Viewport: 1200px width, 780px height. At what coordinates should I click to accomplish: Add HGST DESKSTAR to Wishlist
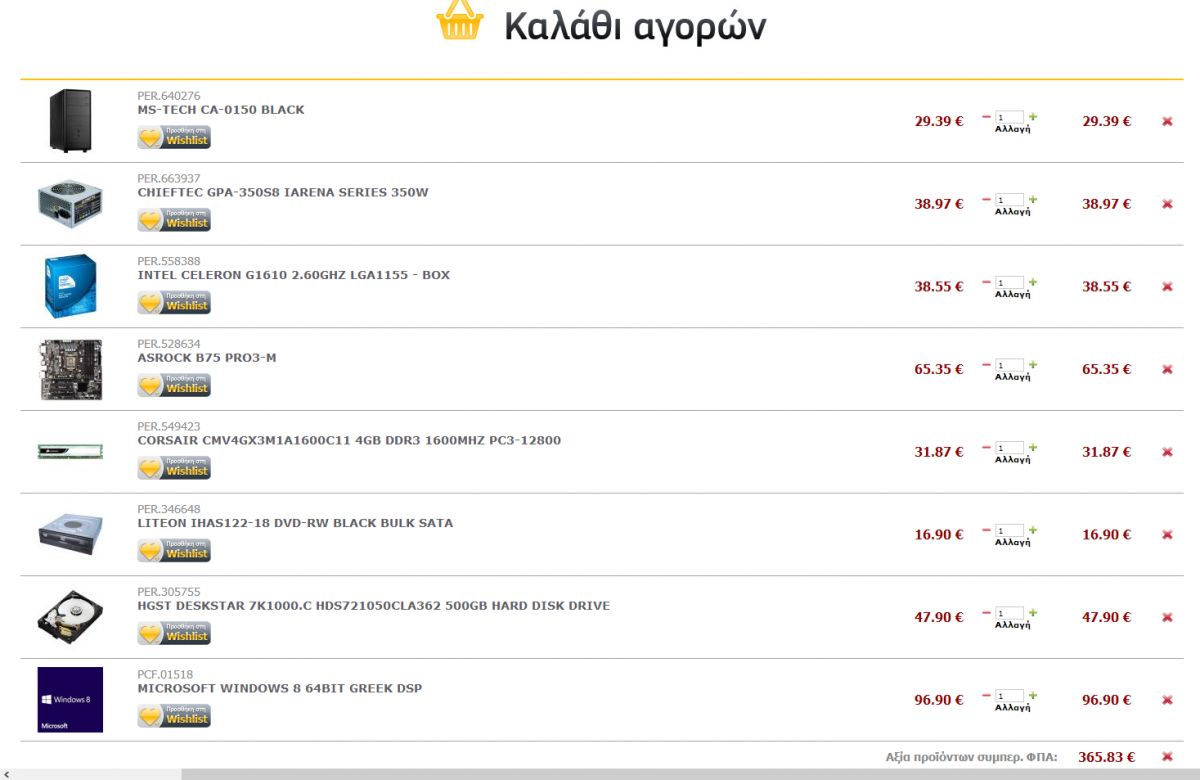pos(174,633)
